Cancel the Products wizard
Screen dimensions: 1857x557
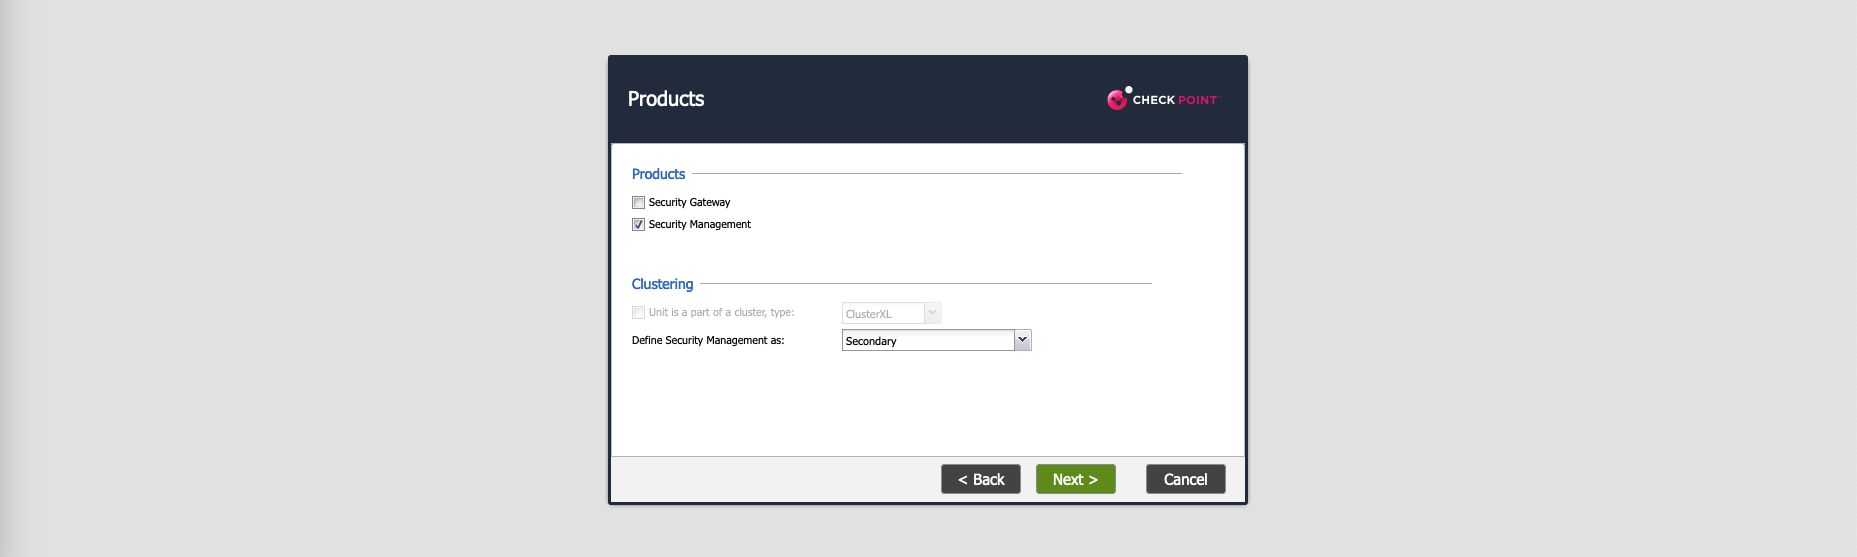1185,479
